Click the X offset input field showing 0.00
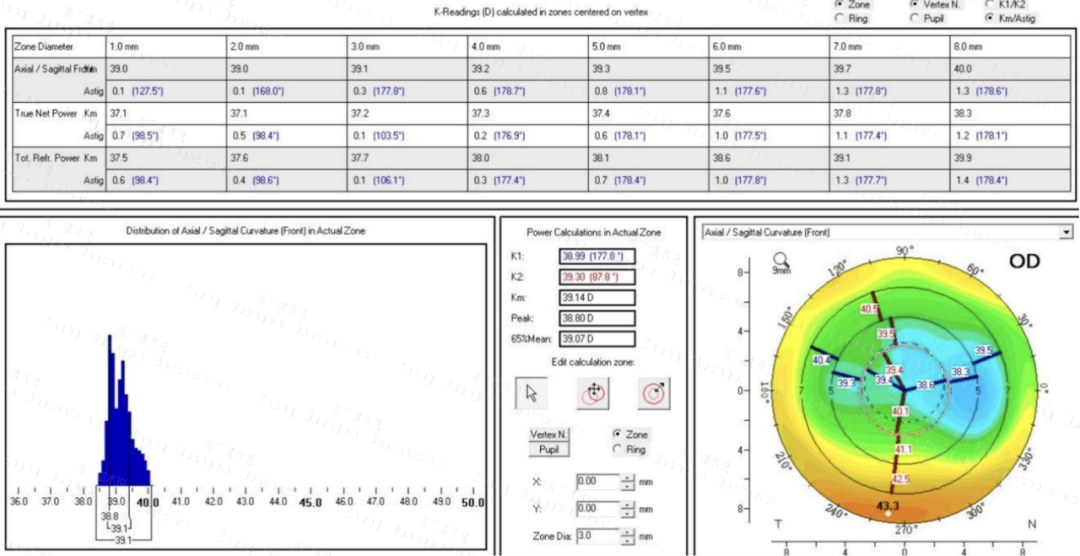Viewport: 1080px width, 556px height. [598, 482]
